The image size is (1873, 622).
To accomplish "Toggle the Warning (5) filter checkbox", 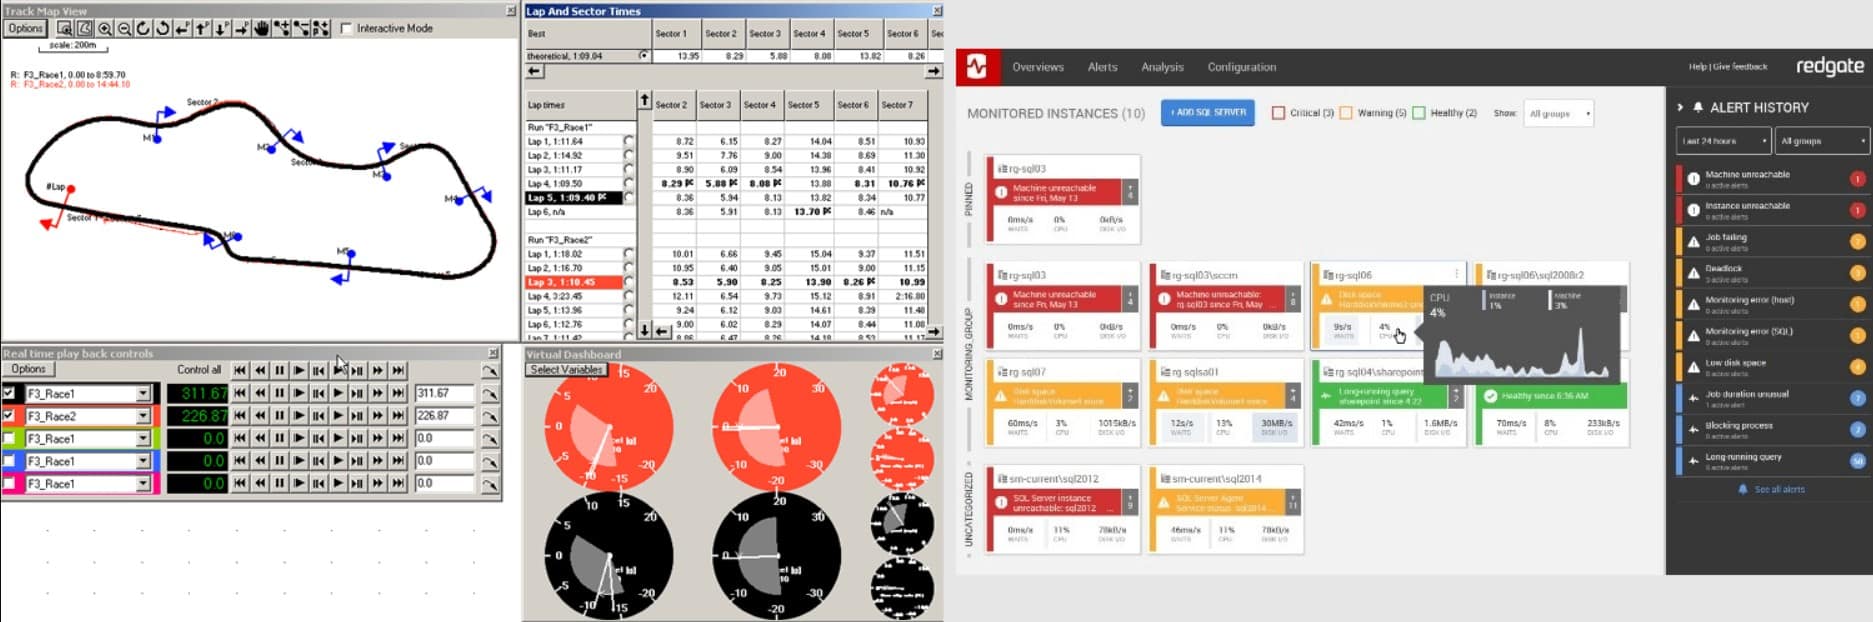I will pos(1346,113).
